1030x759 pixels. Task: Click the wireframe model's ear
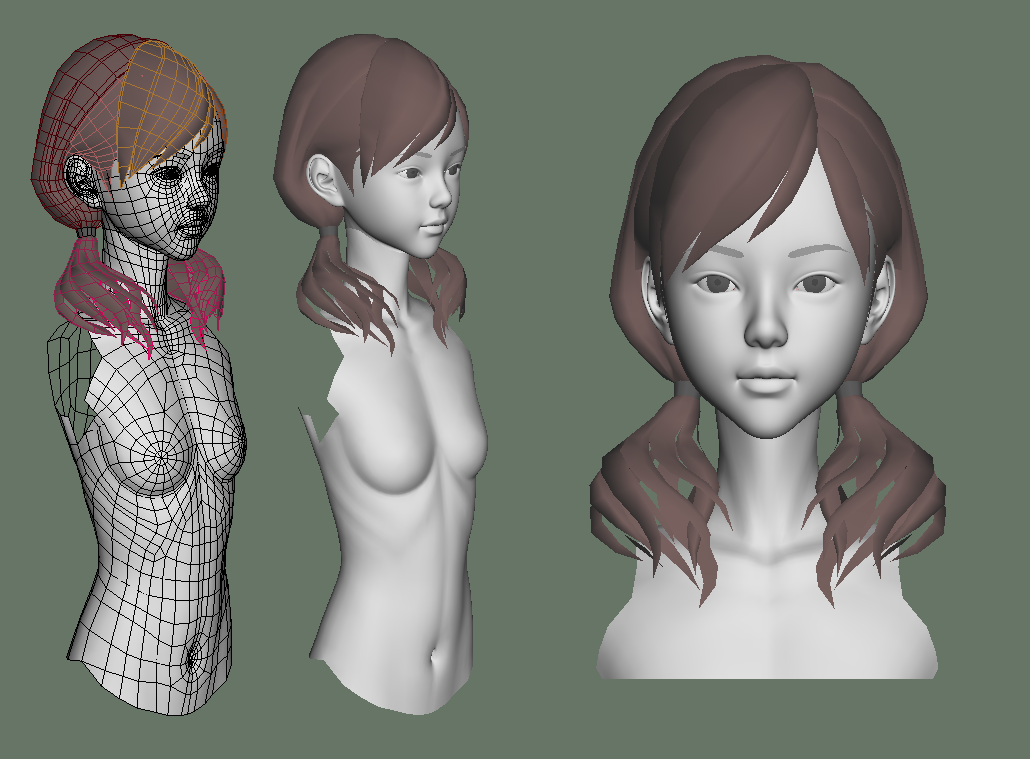click(x=79, y=179)
